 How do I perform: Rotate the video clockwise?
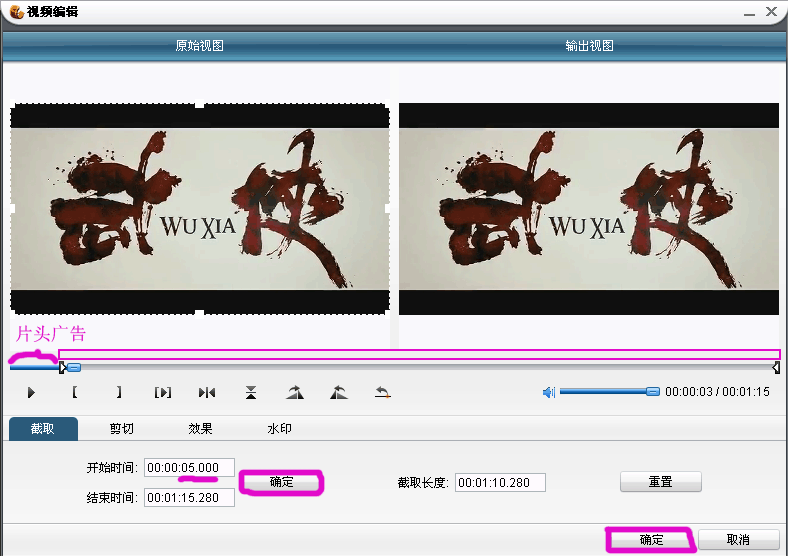click(295, 393)
